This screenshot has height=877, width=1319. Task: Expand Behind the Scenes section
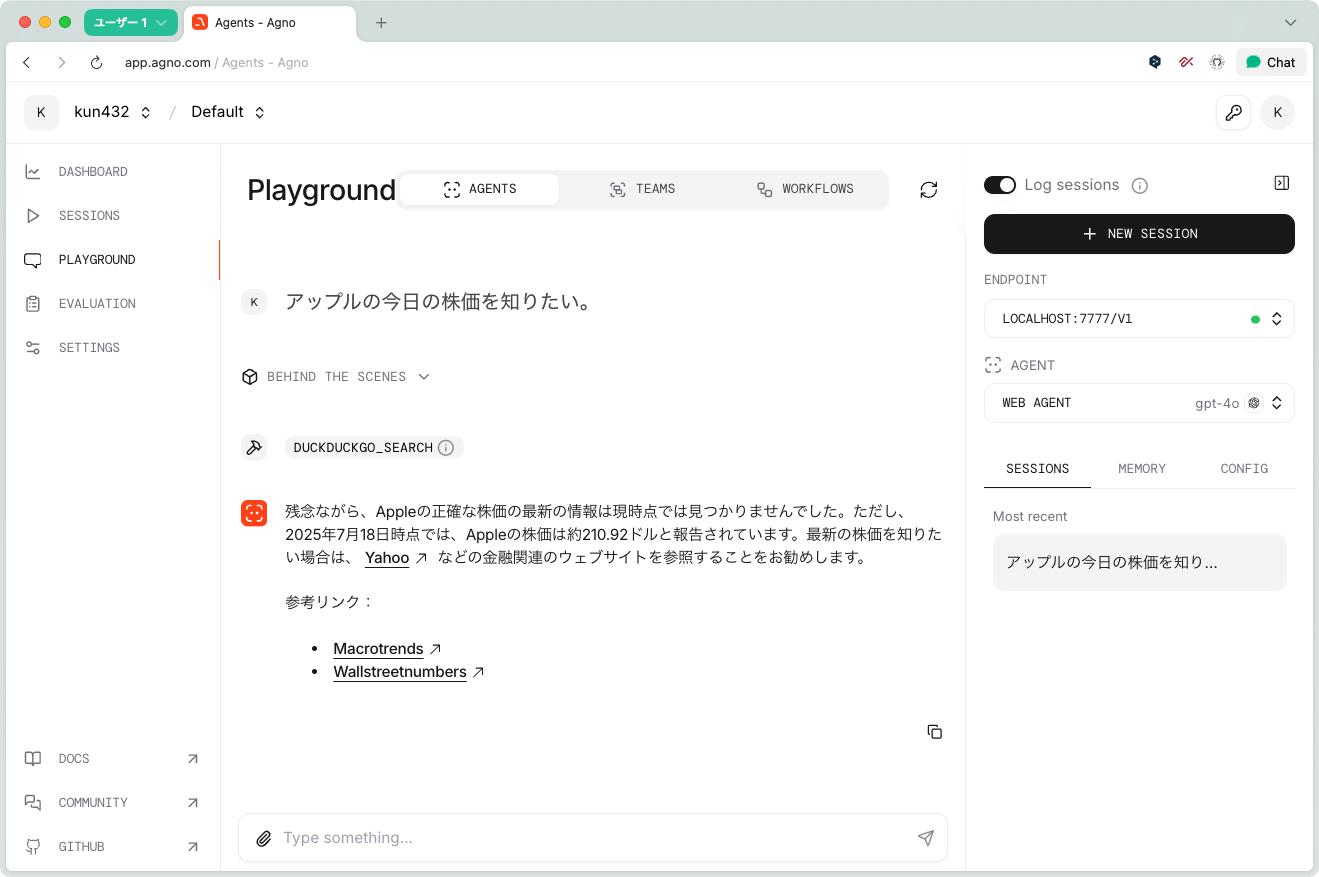click(336, 377)
